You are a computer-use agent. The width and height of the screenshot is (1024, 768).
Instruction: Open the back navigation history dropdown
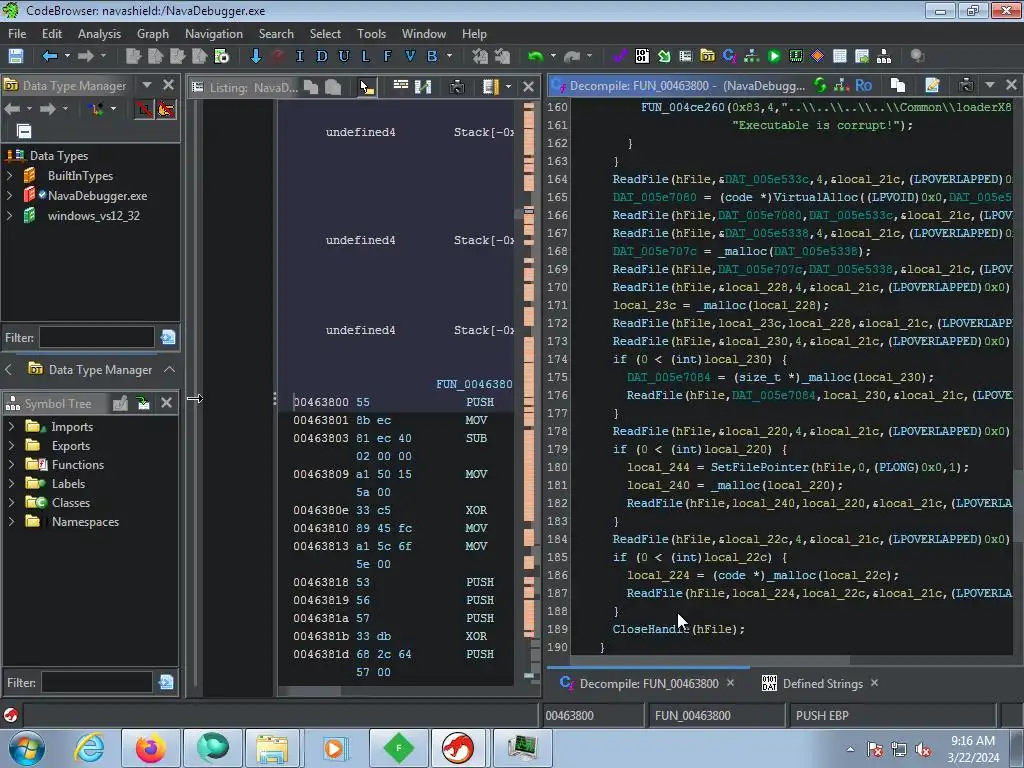pos(67,56)
